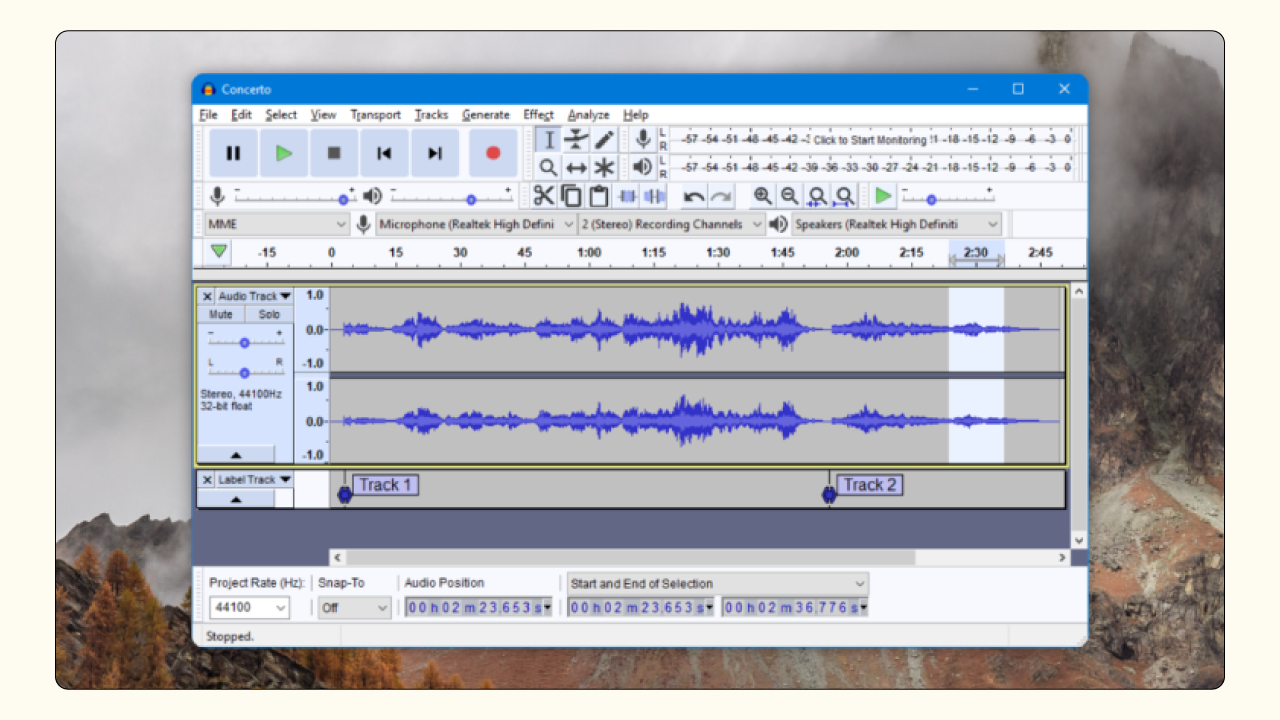Select the Envelope tool

tap(576, 140)
